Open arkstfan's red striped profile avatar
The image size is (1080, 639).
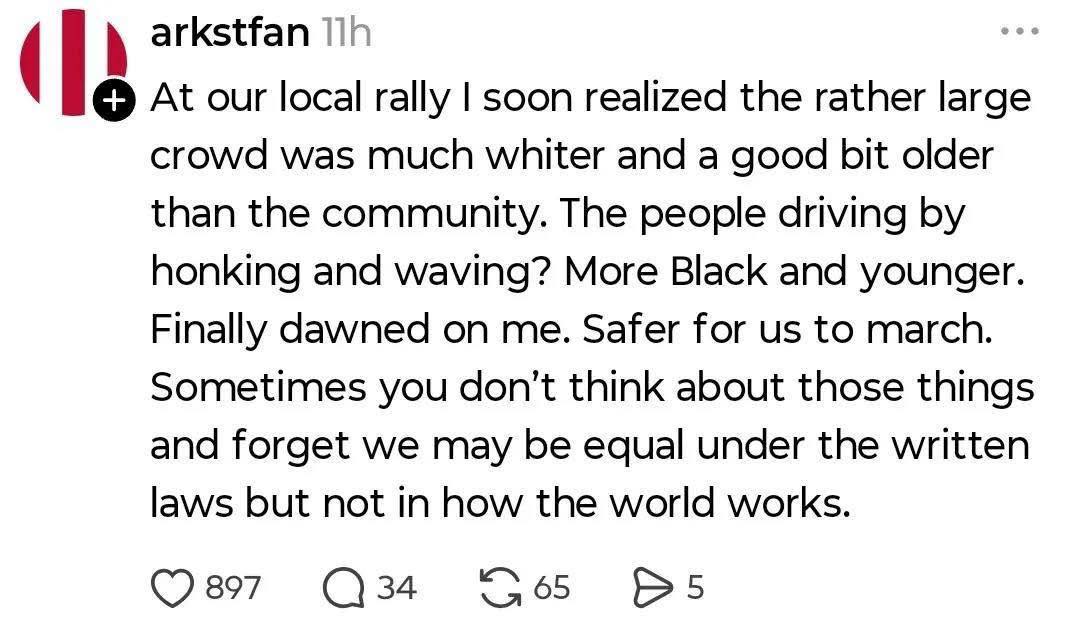(x=72, y=62)
